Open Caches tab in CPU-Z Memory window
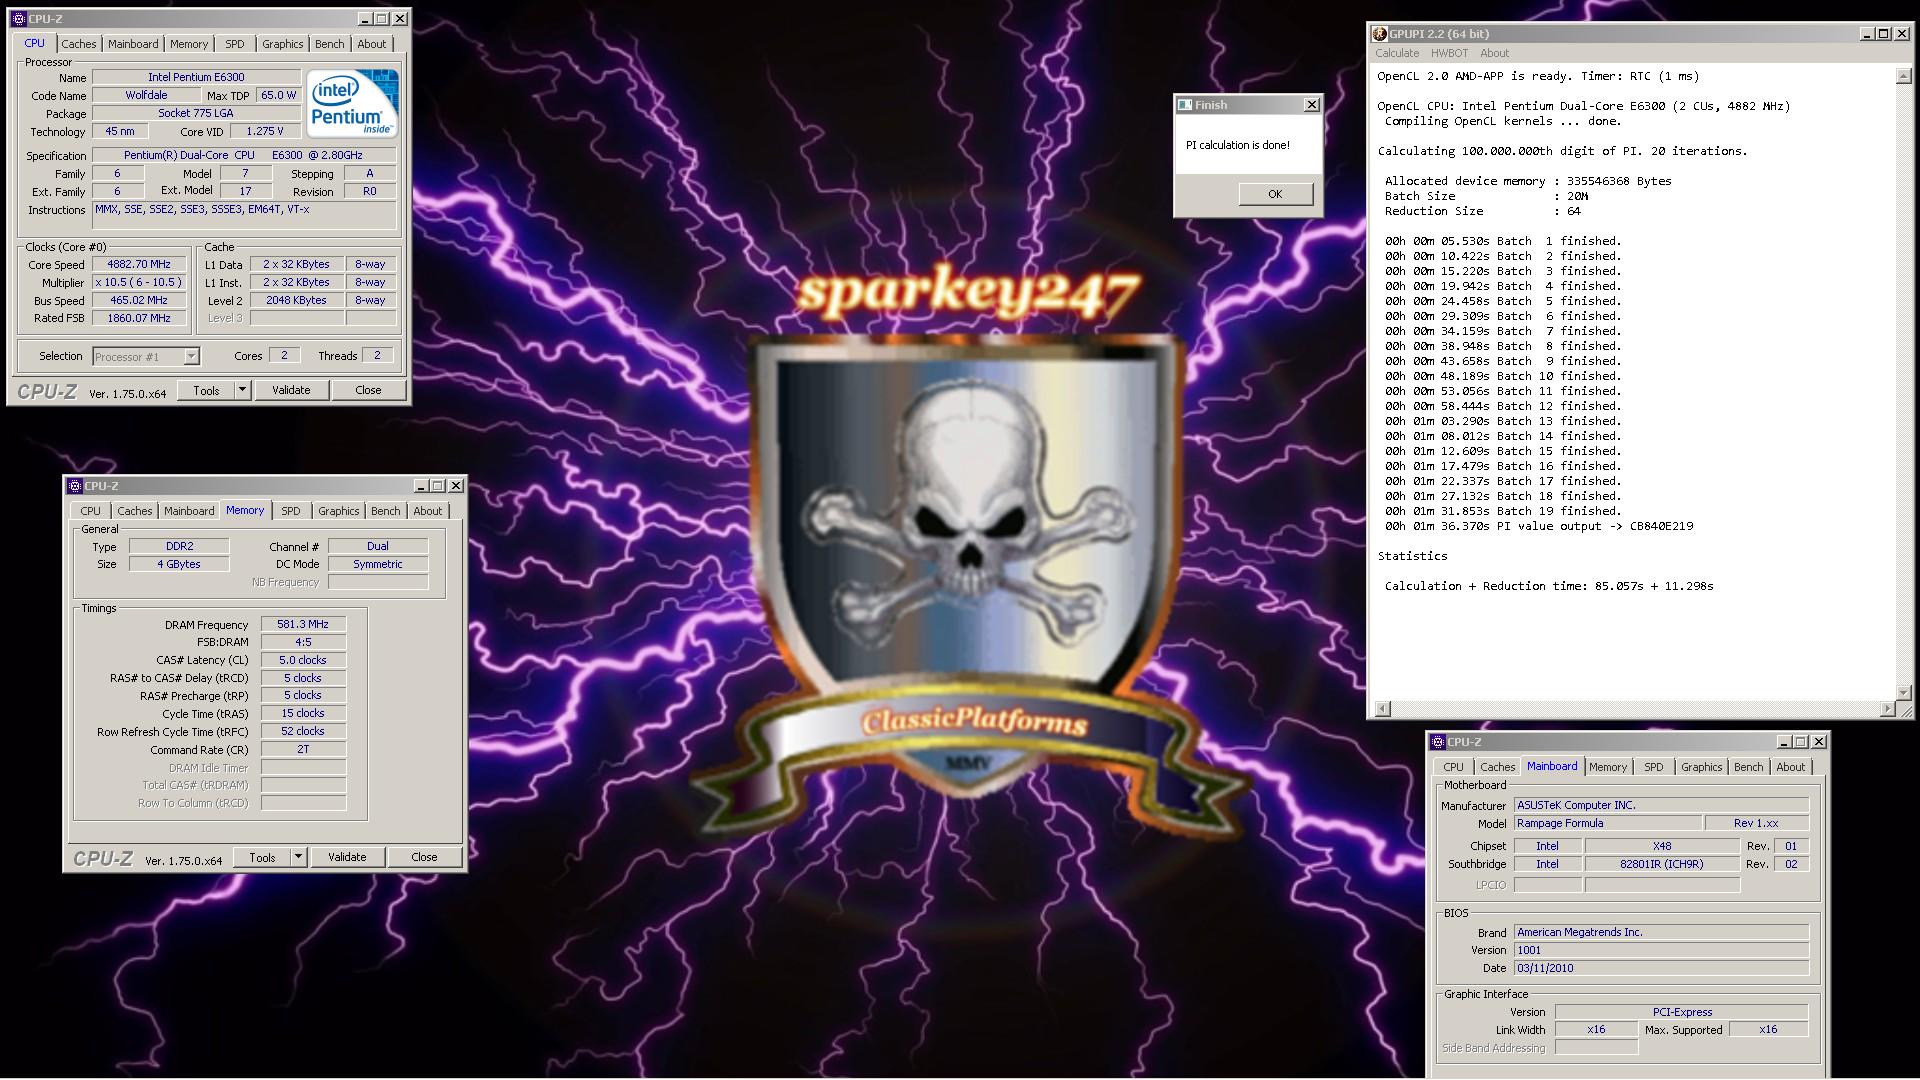 135,511
